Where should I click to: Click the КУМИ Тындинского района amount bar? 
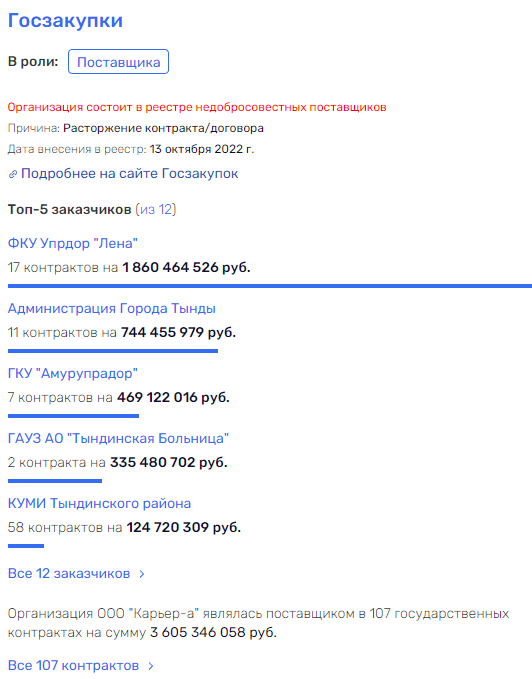click(26, 546)
